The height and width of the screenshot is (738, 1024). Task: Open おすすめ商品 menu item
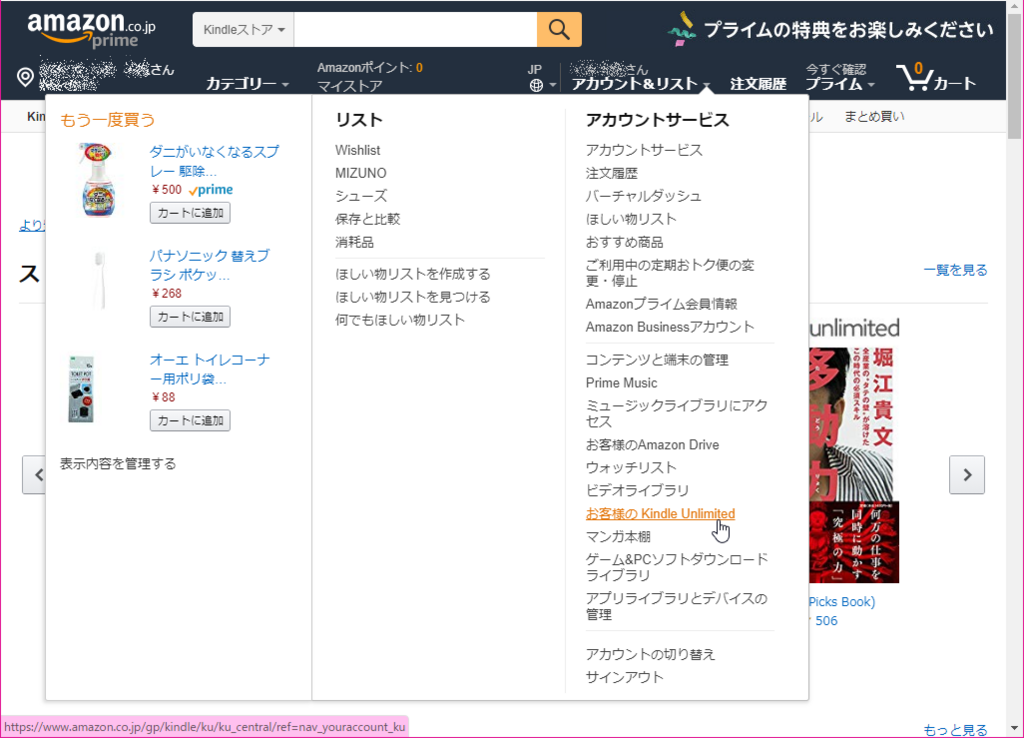(x=624, y=242)
